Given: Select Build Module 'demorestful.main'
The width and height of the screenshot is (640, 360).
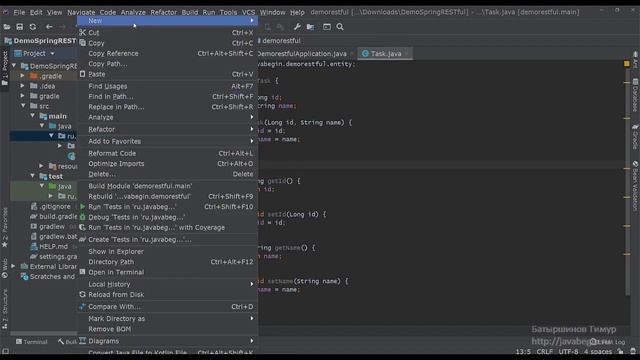Looking at the screenshot, I should click(x=167, y=186).
